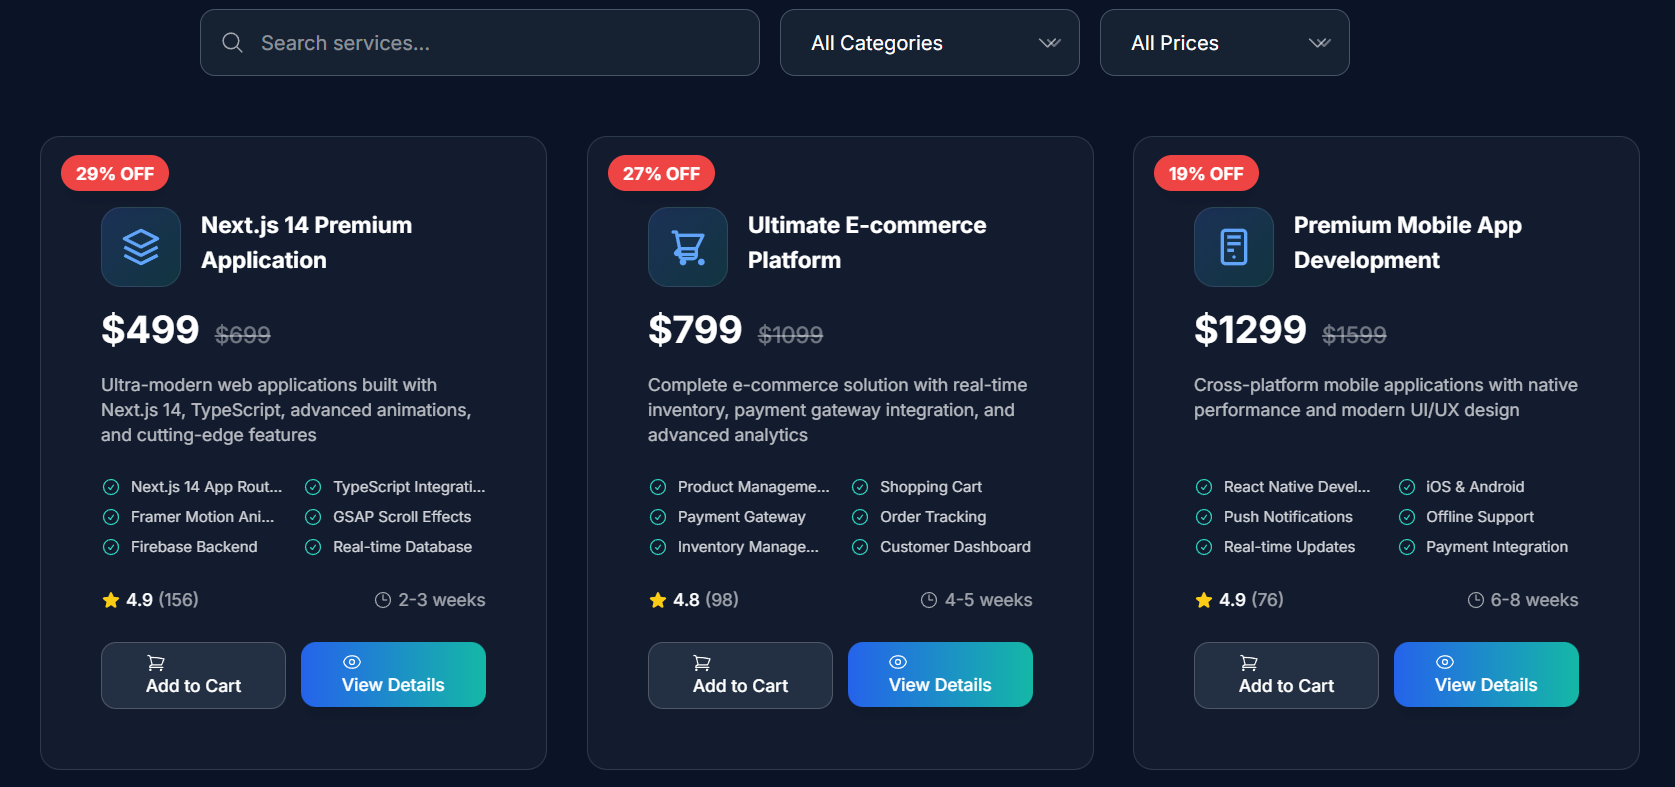The image size is (1675, 787).
Task: Click the search magnifier icon
Action: [x=232, y=43]
